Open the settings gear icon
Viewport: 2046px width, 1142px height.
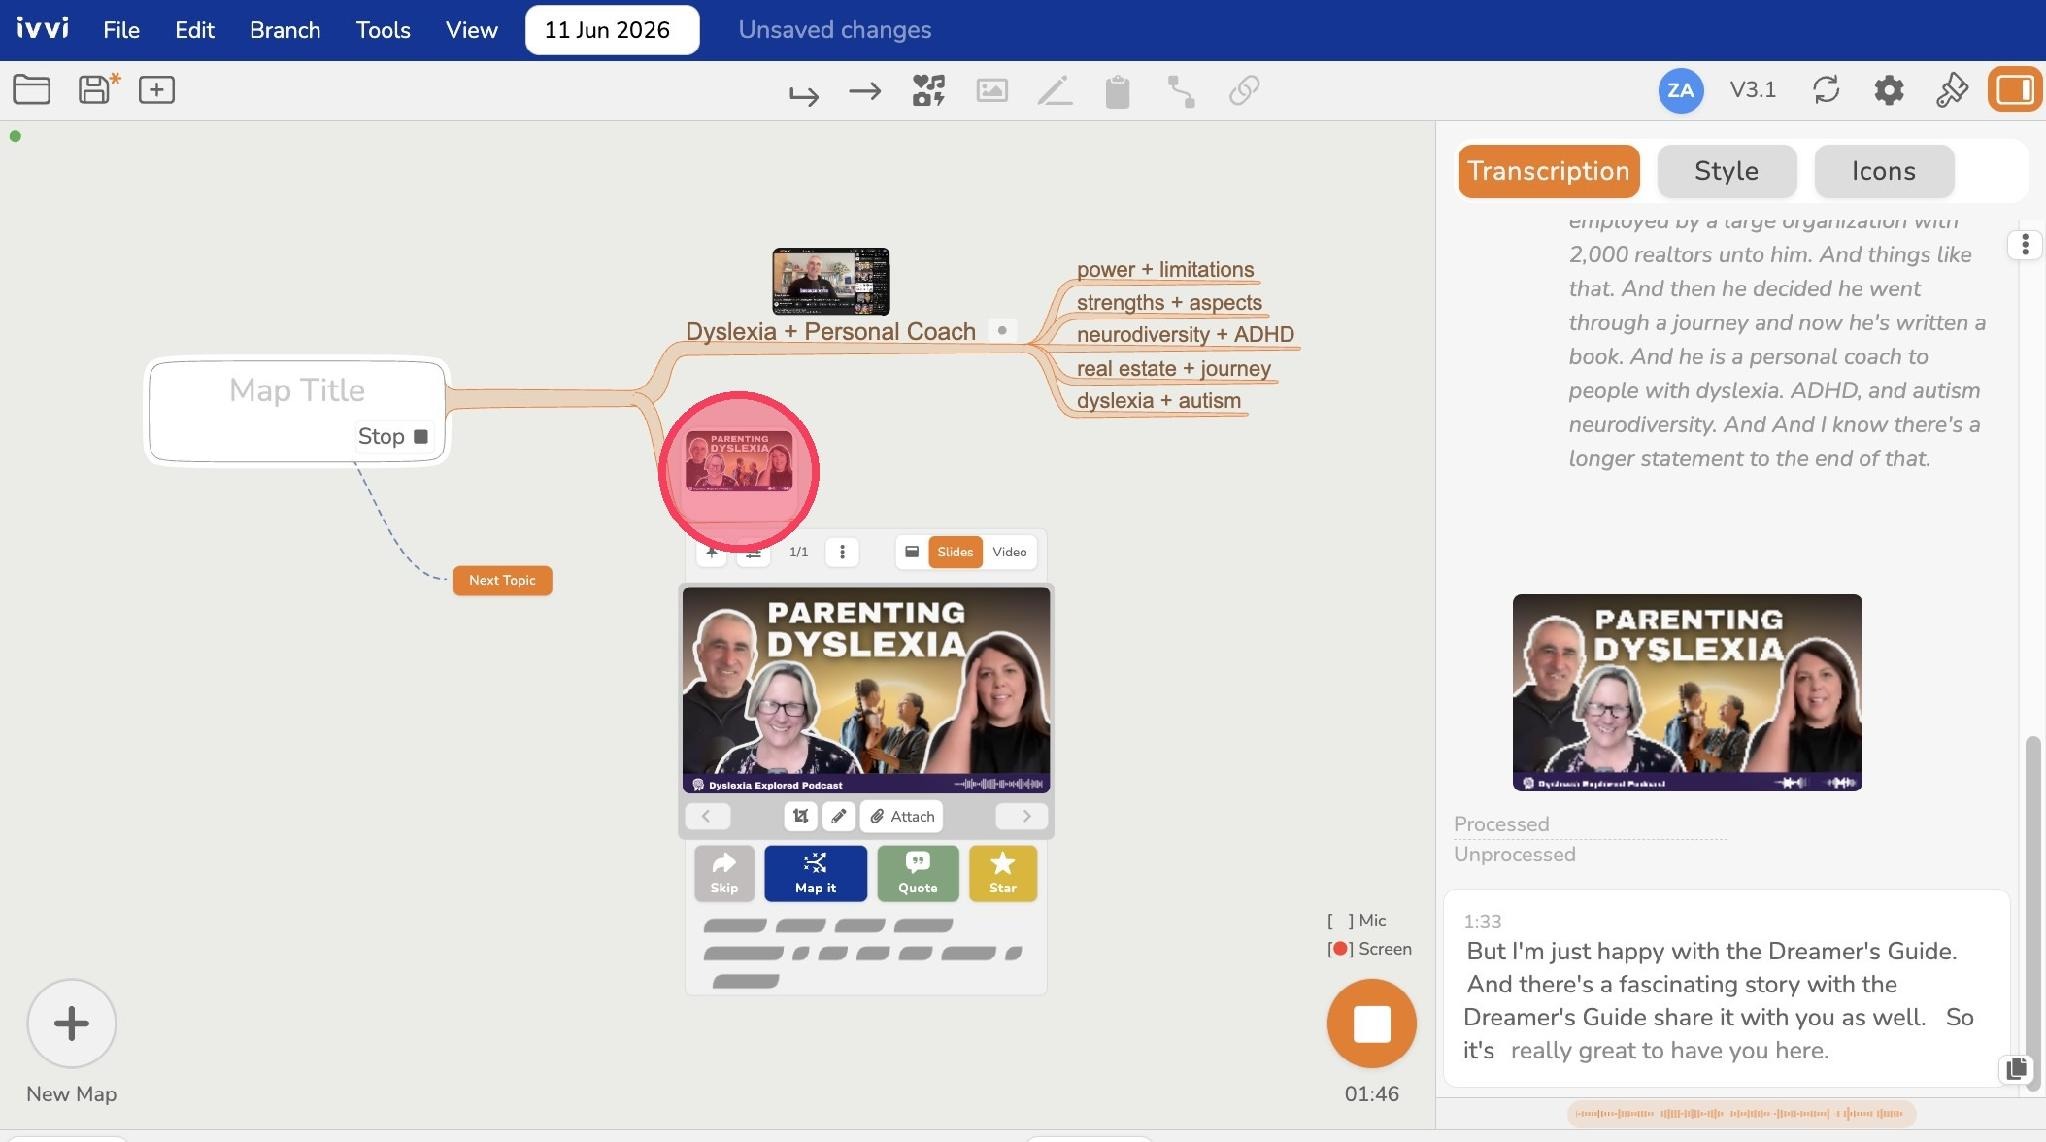(x=1888, y=91)
